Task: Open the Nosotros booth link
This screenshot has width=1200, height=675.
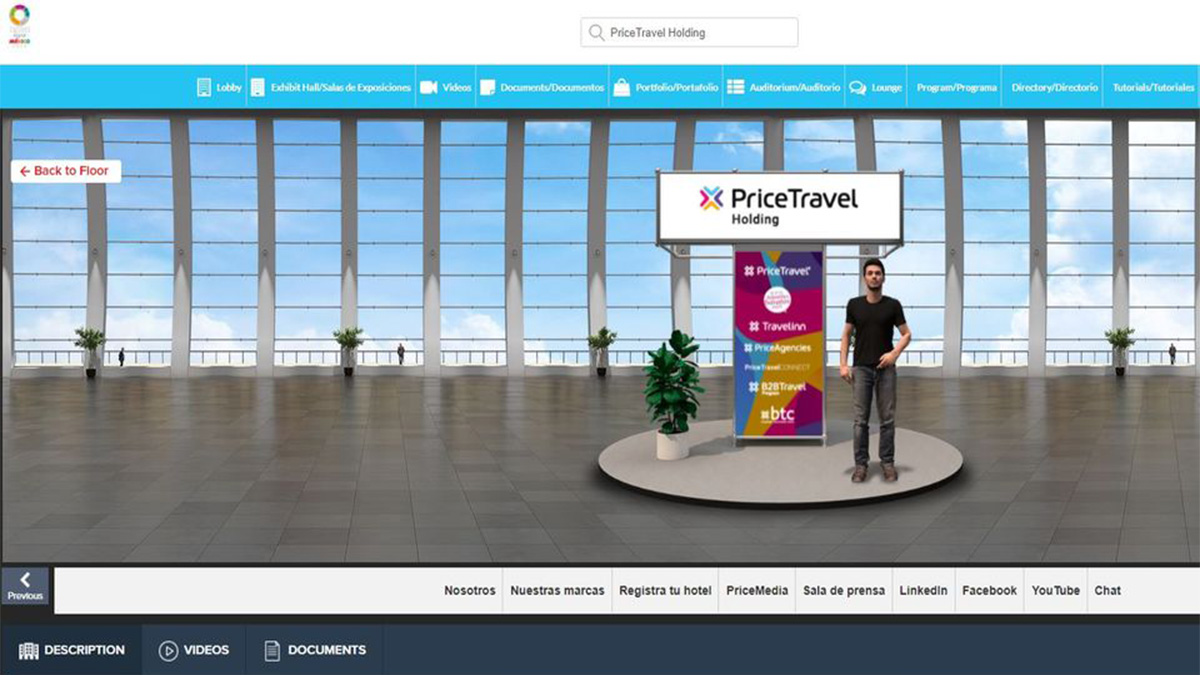Action: tap(470, 591)
